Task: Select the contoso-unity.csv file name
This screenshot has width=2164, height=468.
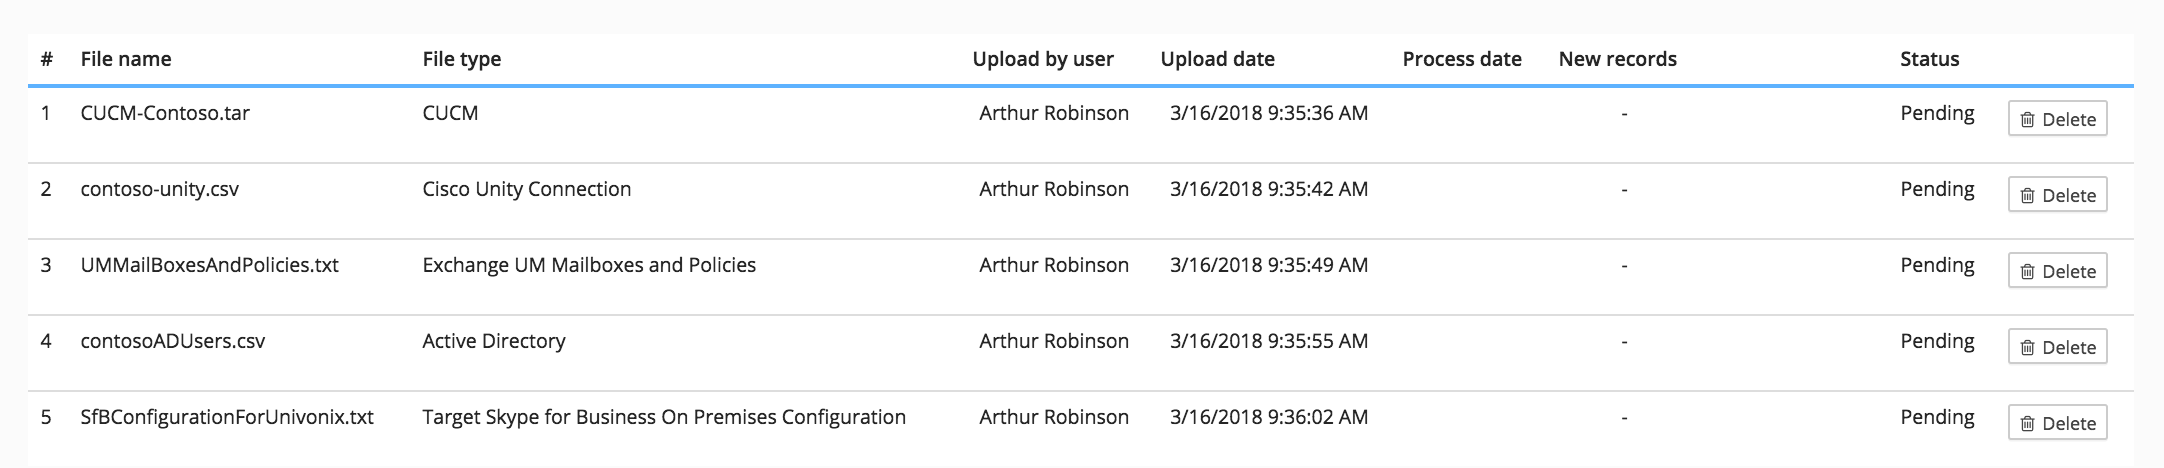Action: tap(160, 189)
